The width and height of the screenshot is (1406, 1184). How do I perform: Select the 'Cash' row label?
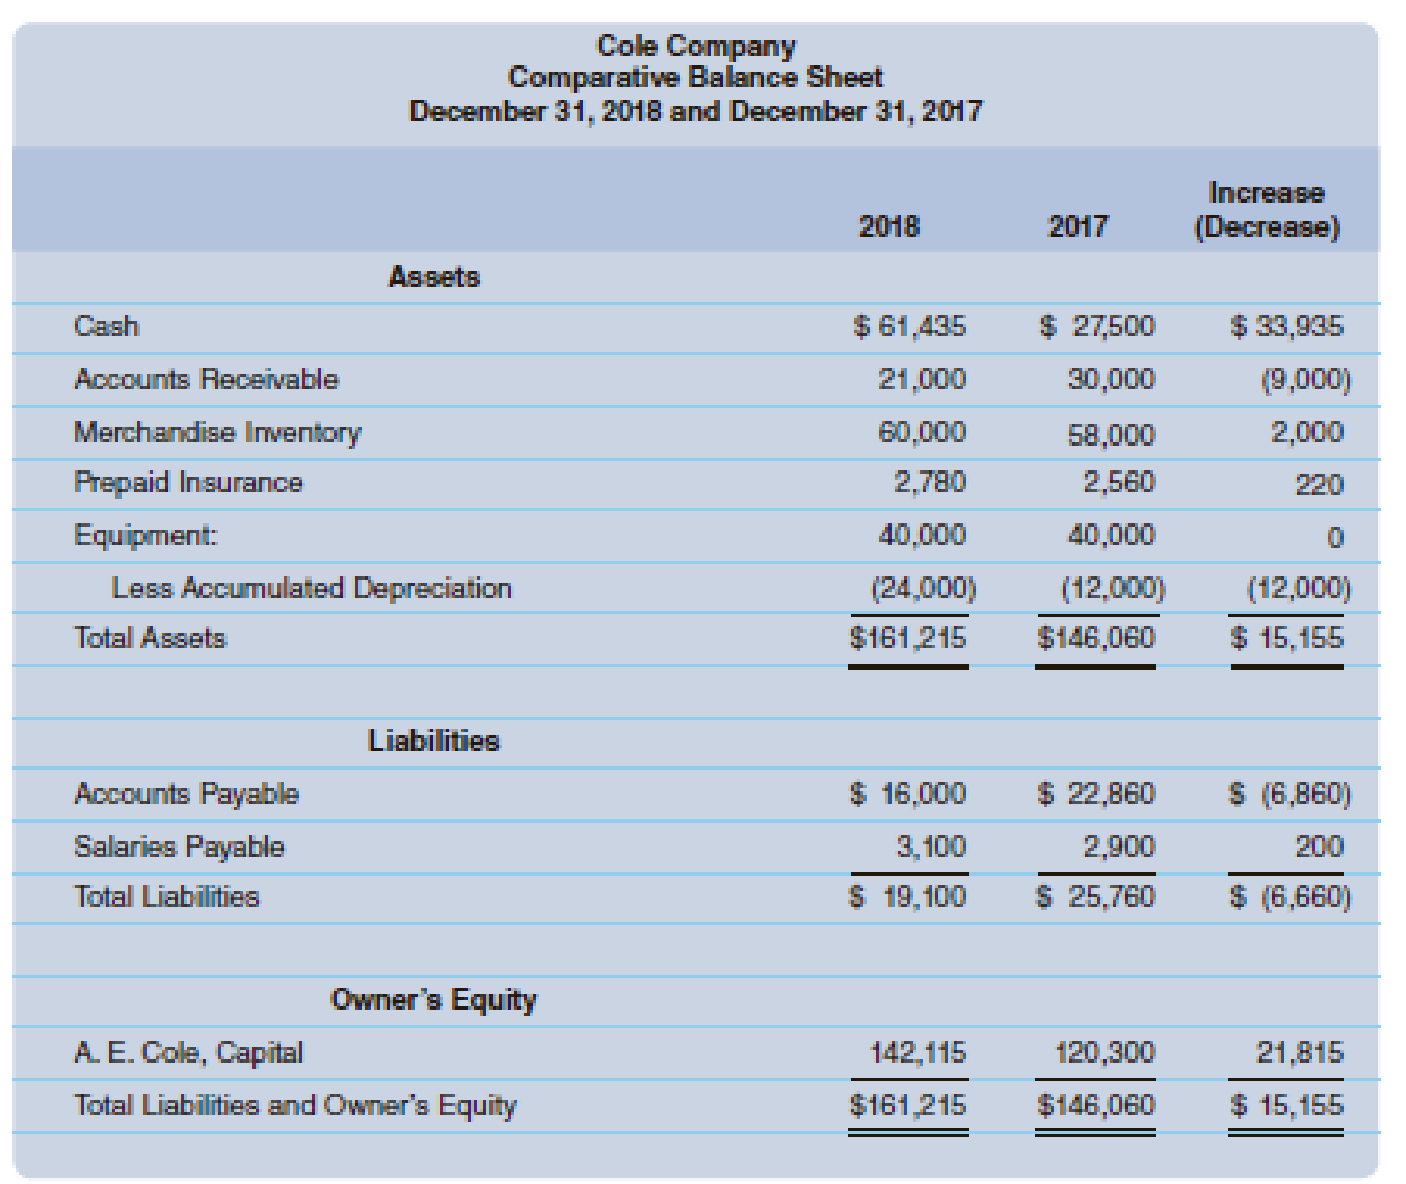point(106,326)
